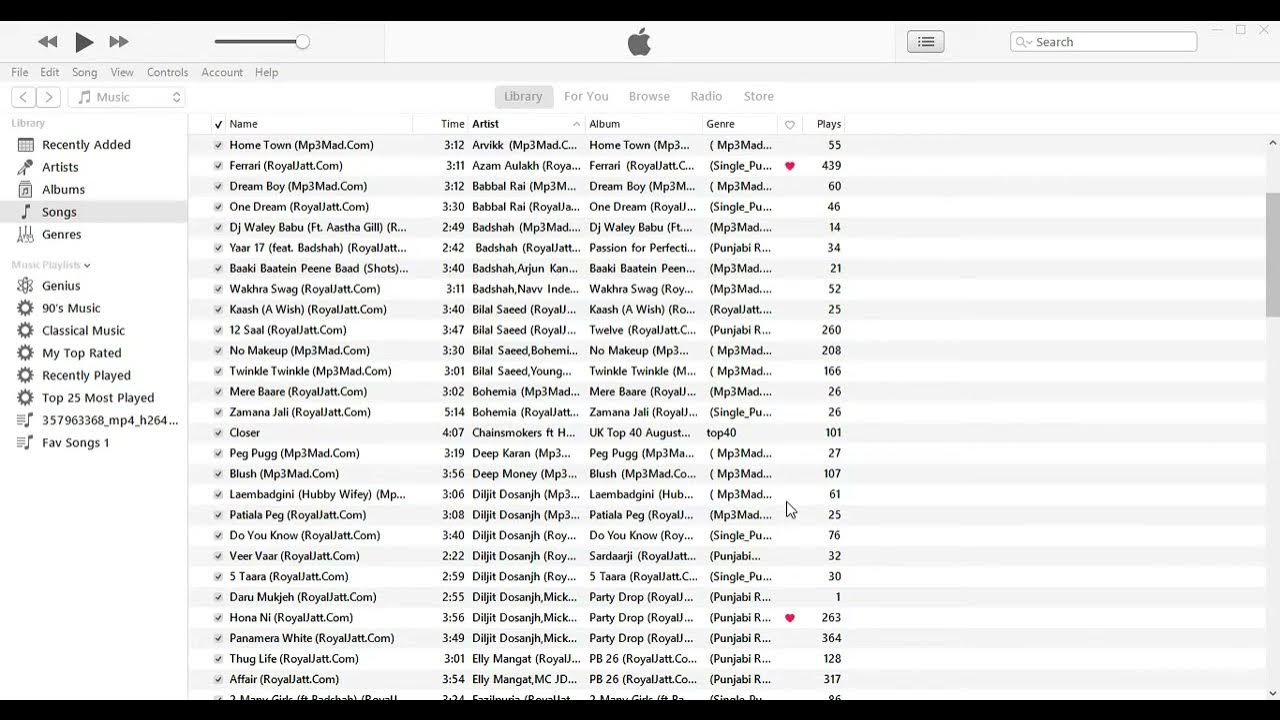This screenshot has width=1280, height=720.
Task: Click inside the Search field
Action: [x=1104, y=42]
